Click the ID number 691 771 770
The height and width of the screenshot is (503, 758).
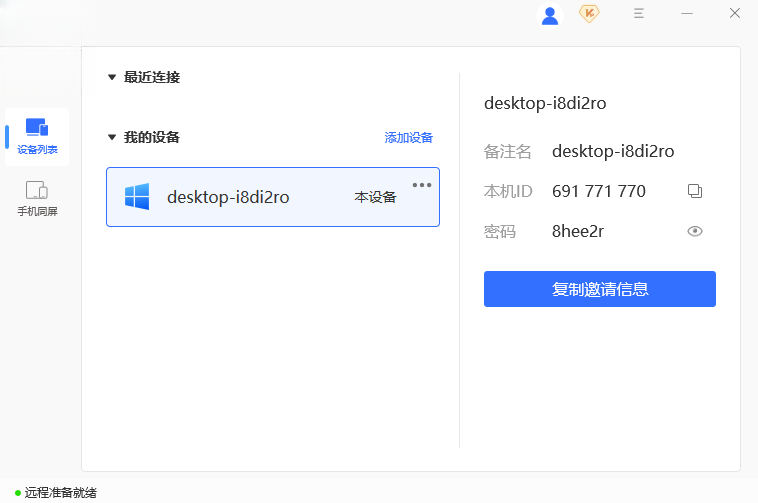pyautogui.click(x=598, y=191)
